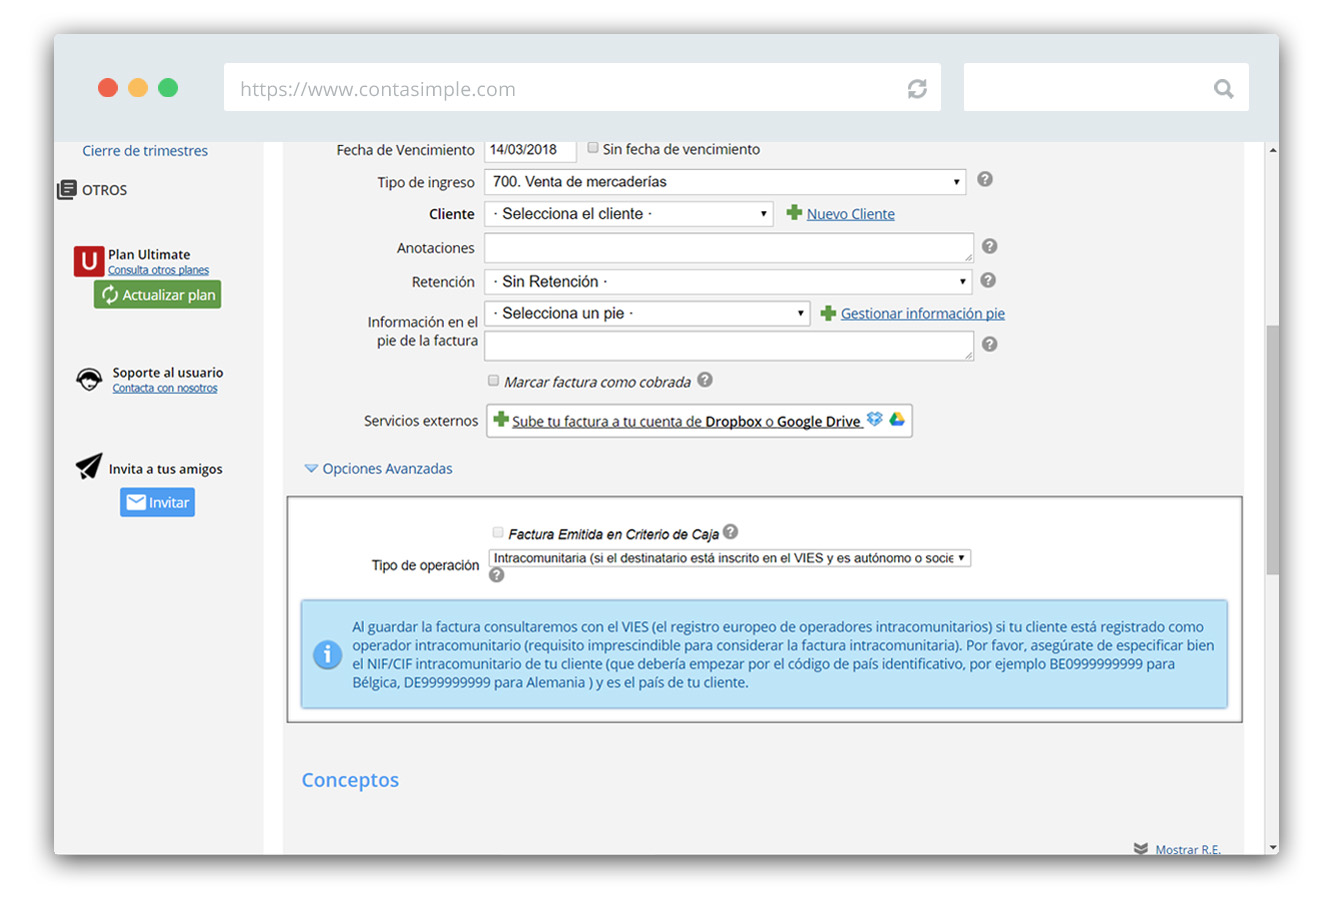1326x897 pixels.
Task: Click the Dropbox icon
Action: pyautogui.click(x=875, y=419)
